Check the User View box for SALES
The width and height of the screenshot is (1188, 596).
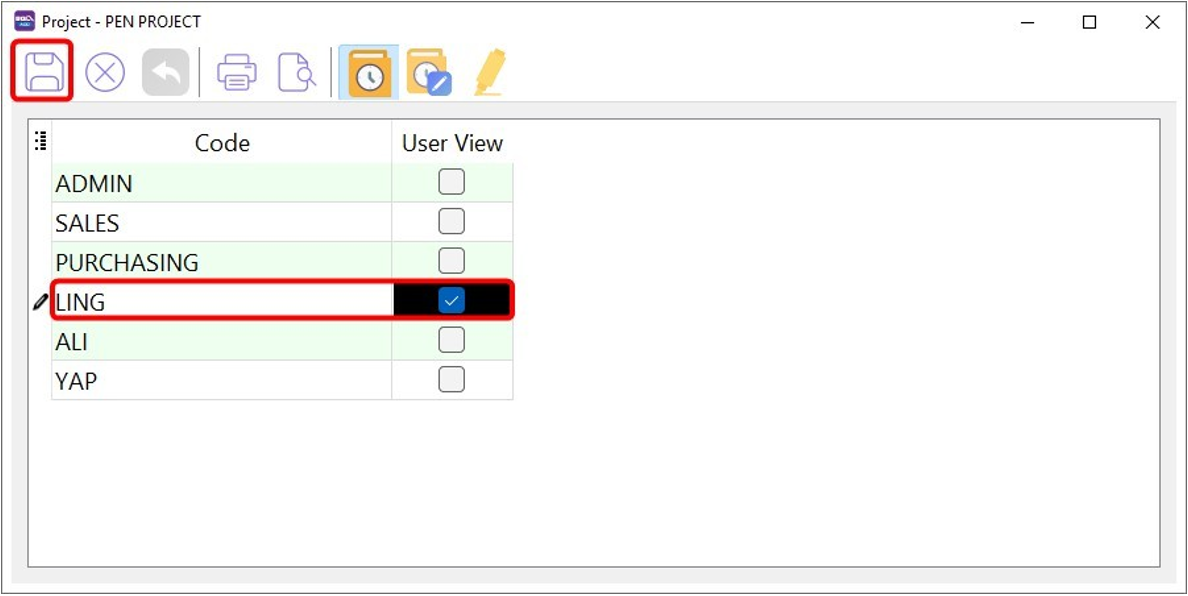tap(451, 220)
